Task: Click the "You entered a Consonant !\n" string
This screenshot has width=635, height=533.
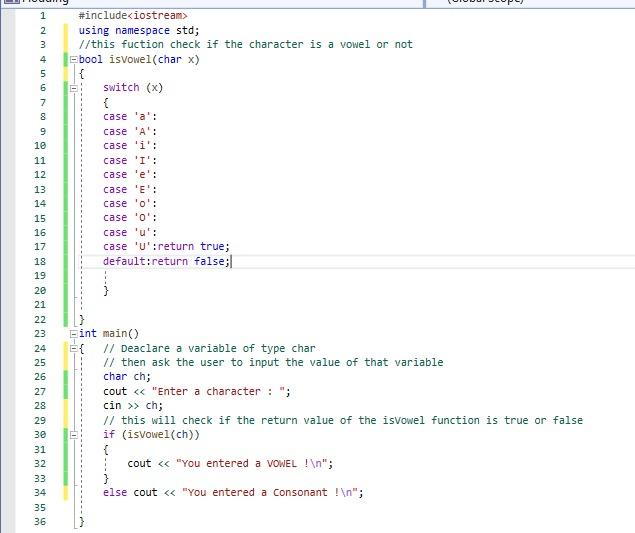Action: pos(270,492)
